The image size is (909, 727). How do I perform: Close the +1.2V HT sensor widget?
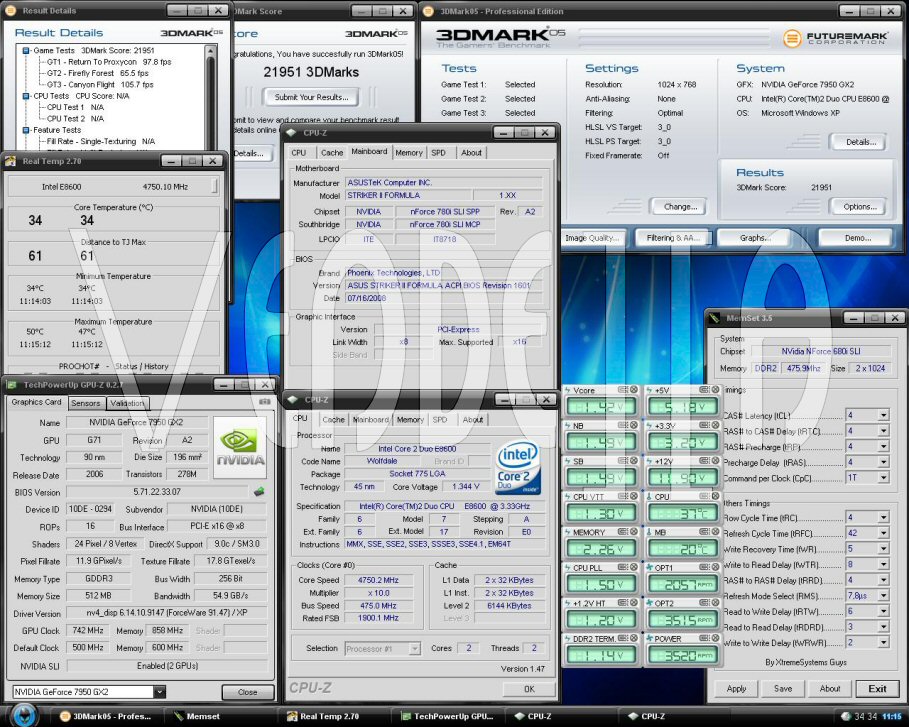634,603
